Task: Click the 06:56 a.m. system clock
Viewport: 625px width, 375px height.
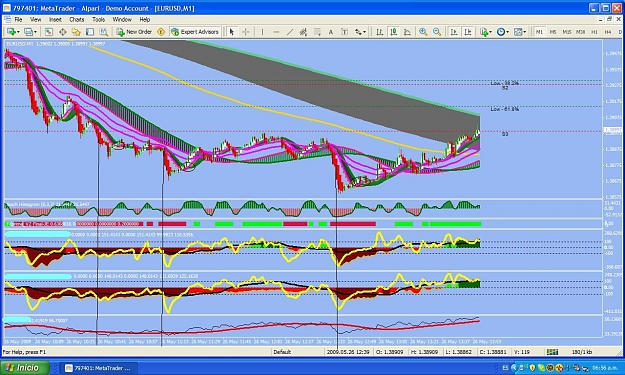Action: [606, 368]
